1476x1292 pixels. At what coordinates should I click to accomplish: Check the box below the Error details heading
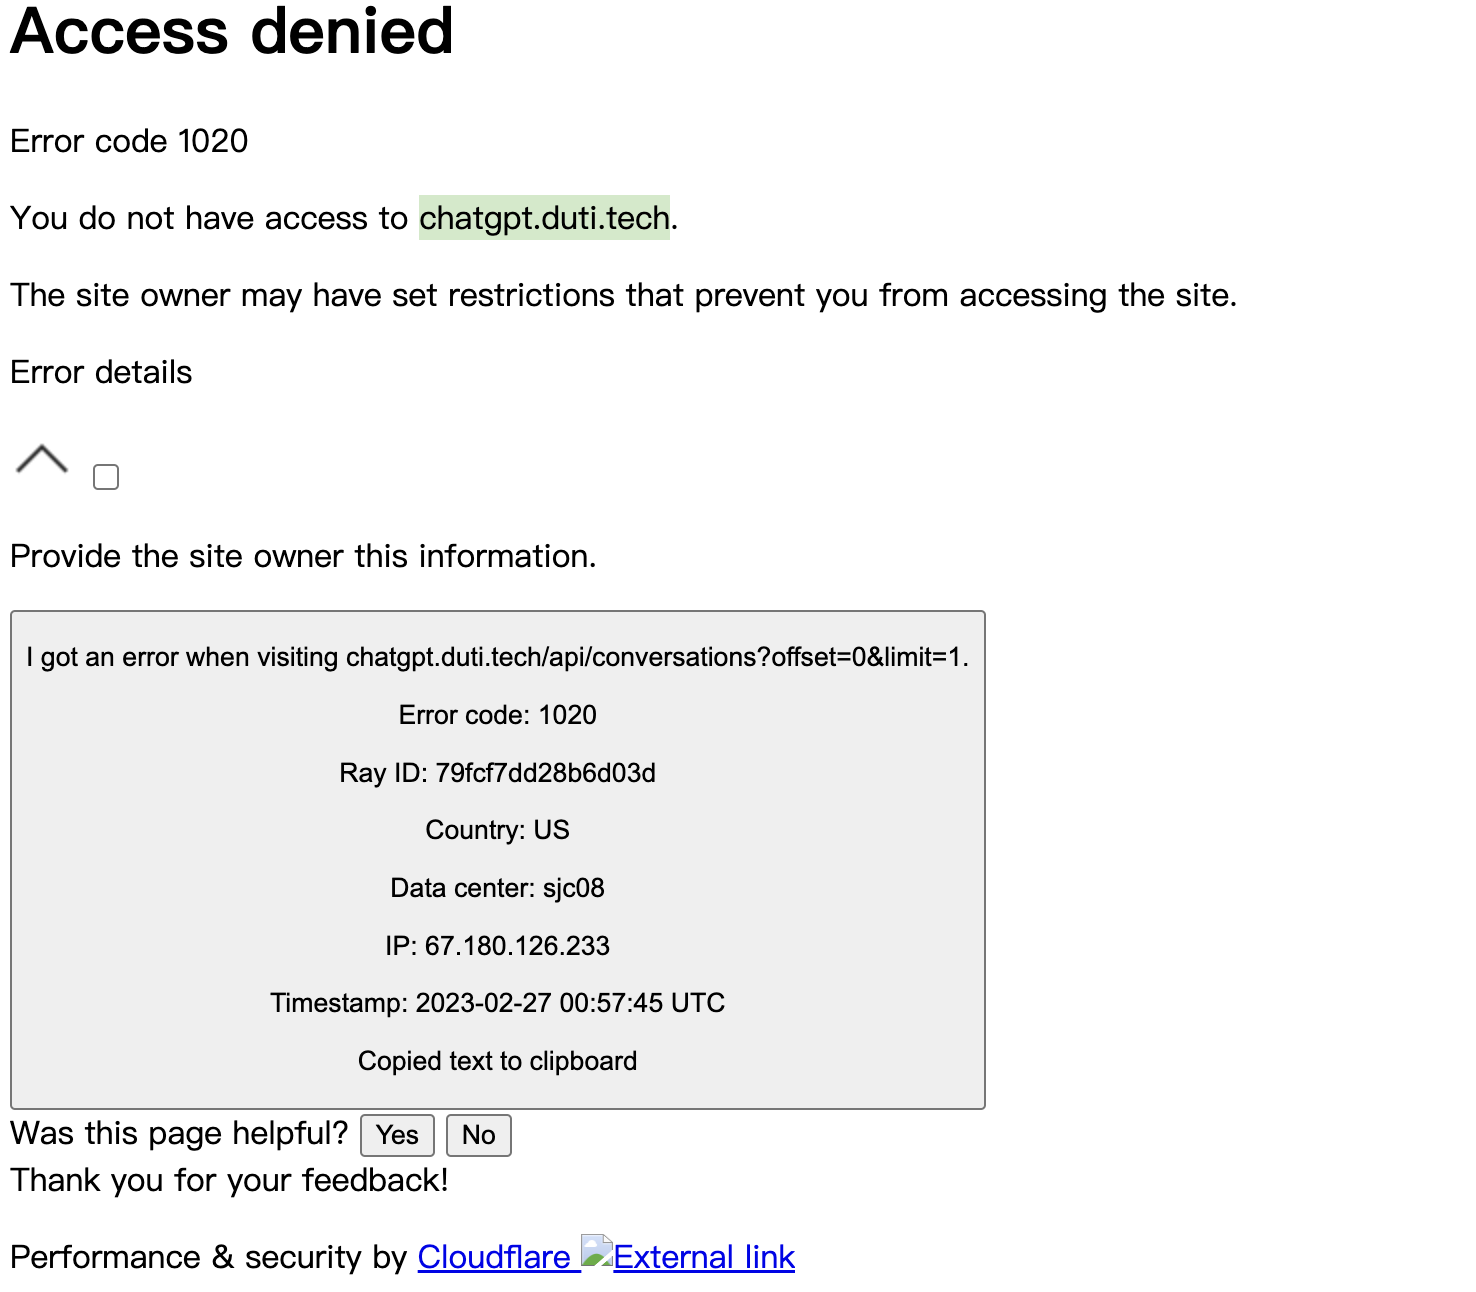pyautogui.click(x=105, y=477)
